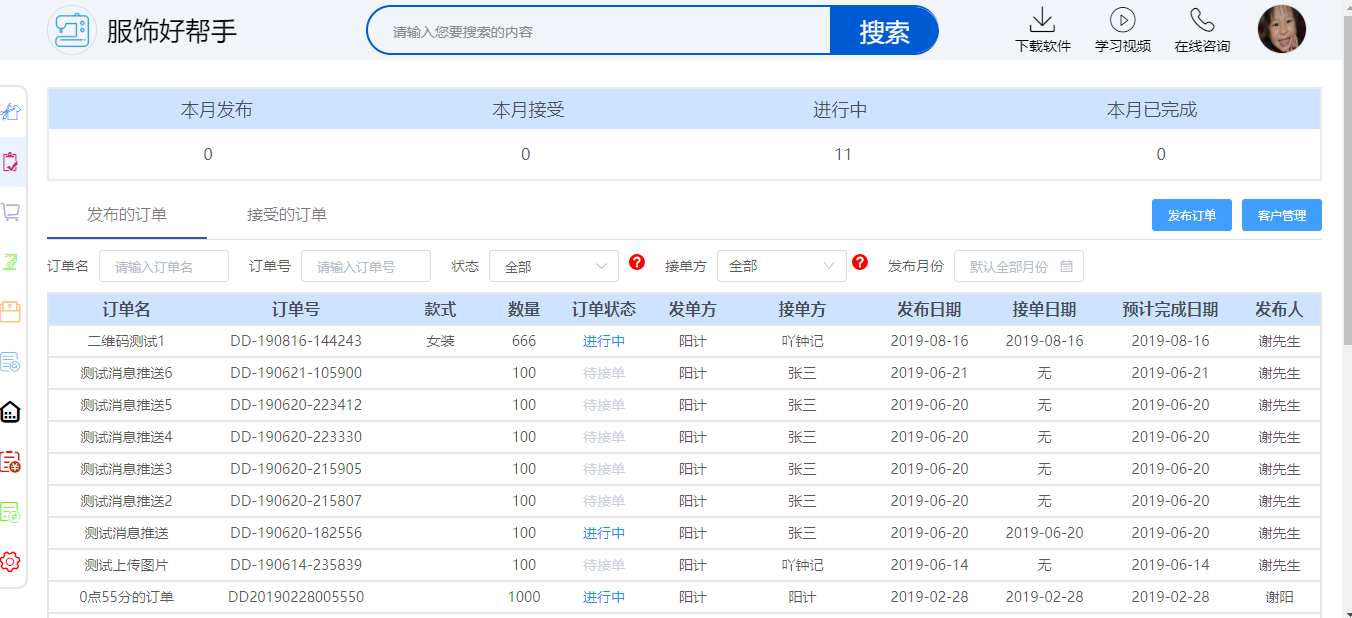This screenshot has height=618, width=1352.
Task: Click the 发布订单 button
Action: 1192,216
